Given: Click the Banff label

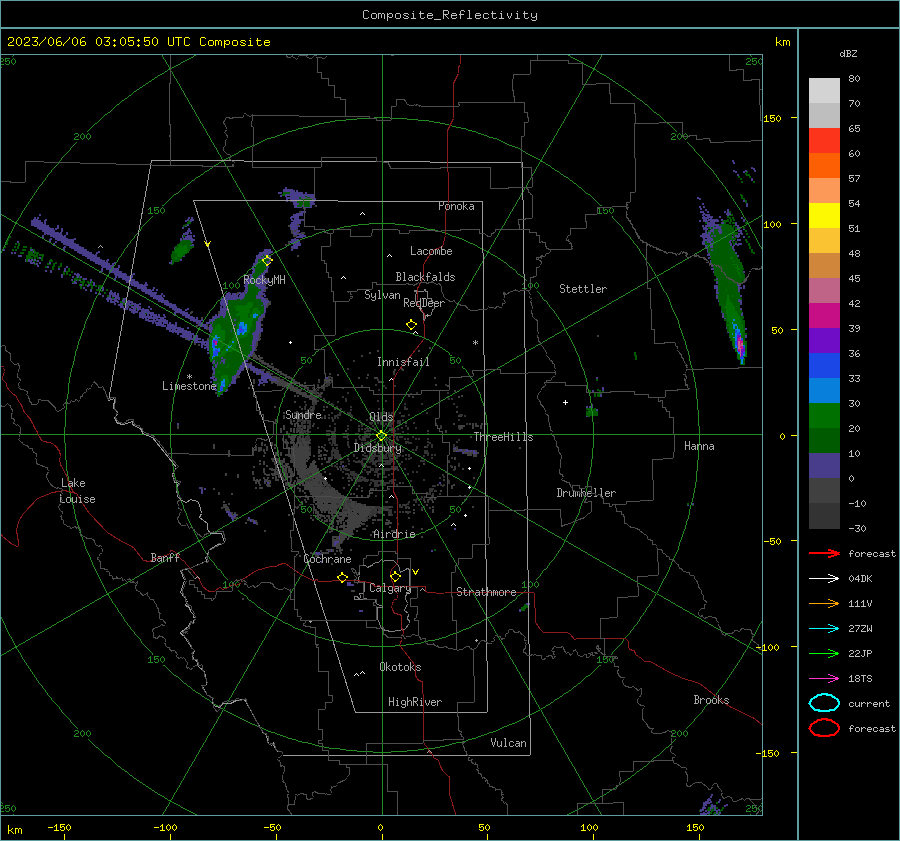Looking at the screenshot, I should coord(165,558).
